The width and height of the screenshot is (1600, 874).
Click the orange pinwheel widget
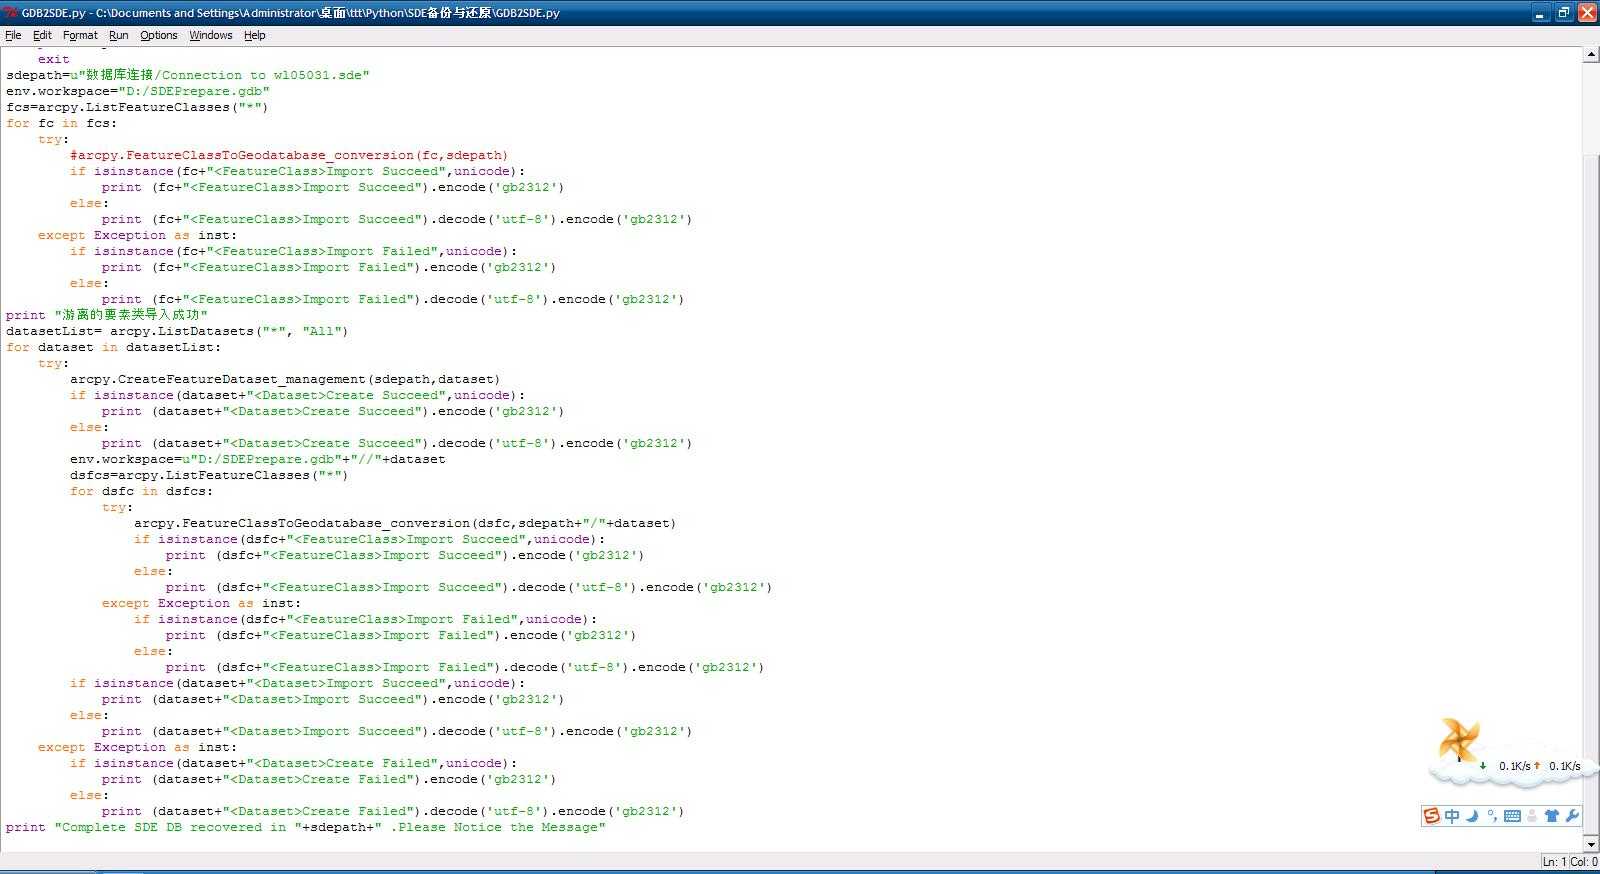(1458, 741)
